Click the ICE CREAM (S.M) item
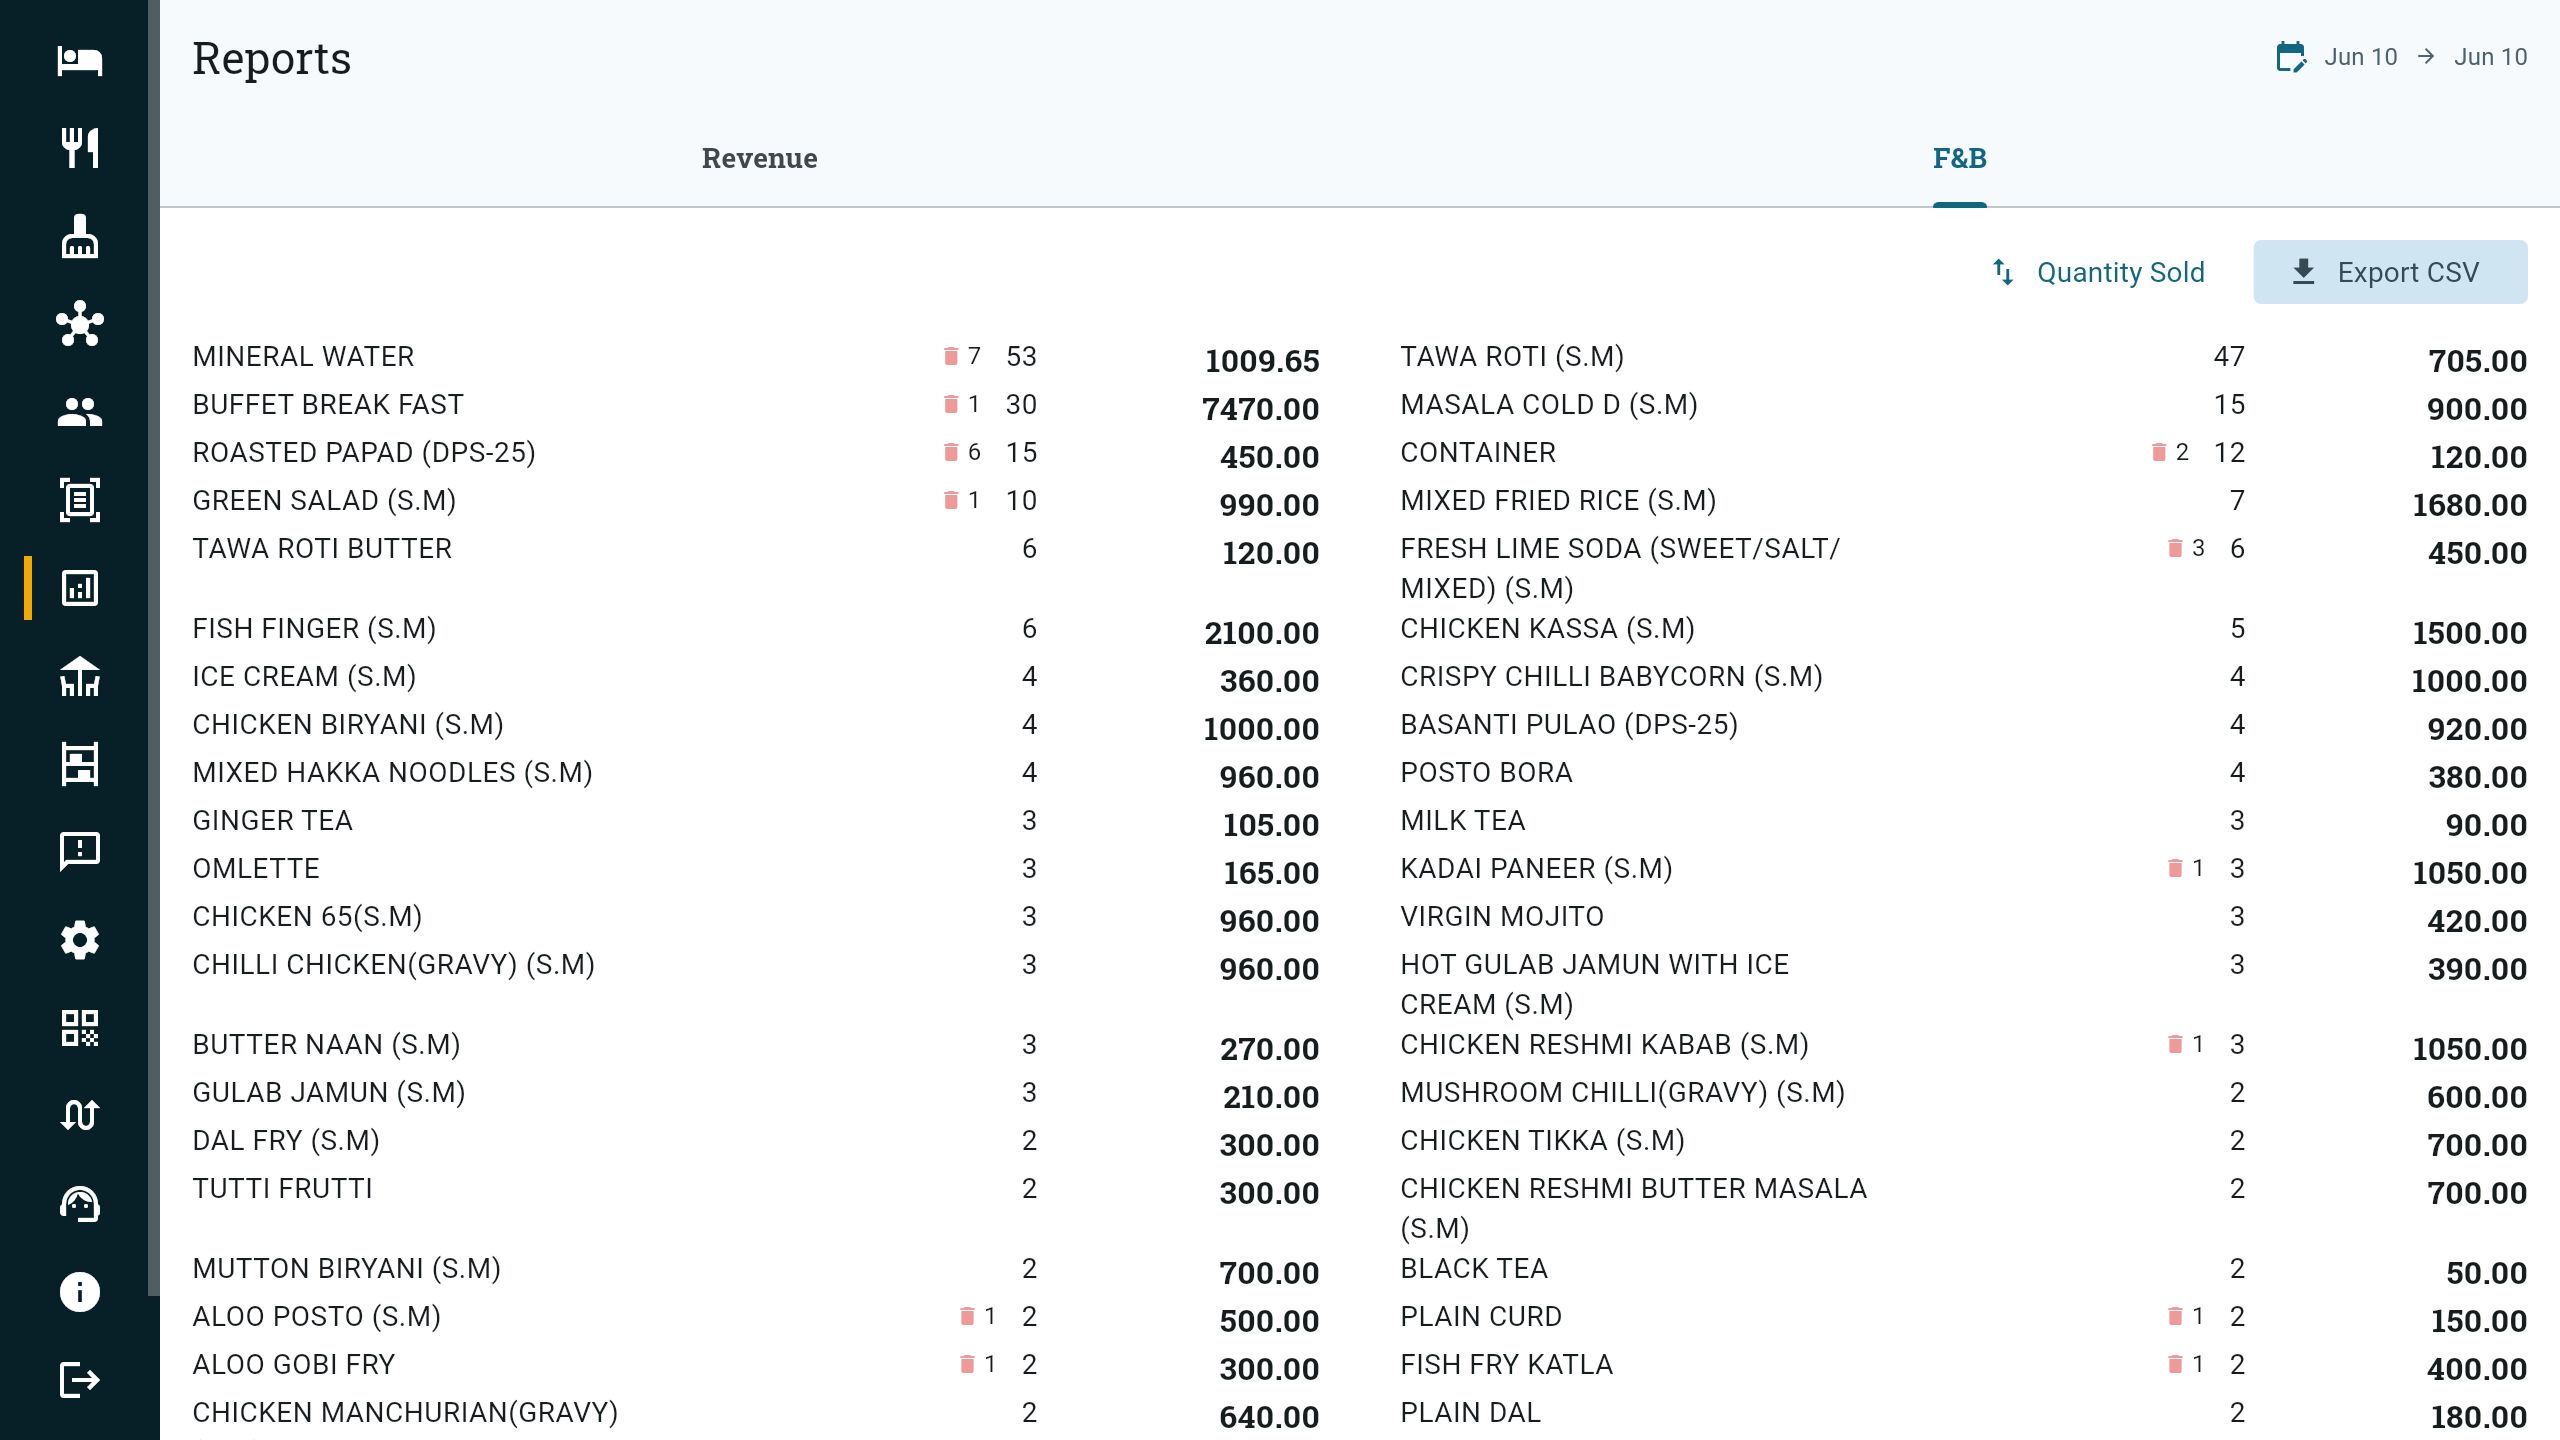Screen dimensions: 2560x1440 tap(304, 676)
